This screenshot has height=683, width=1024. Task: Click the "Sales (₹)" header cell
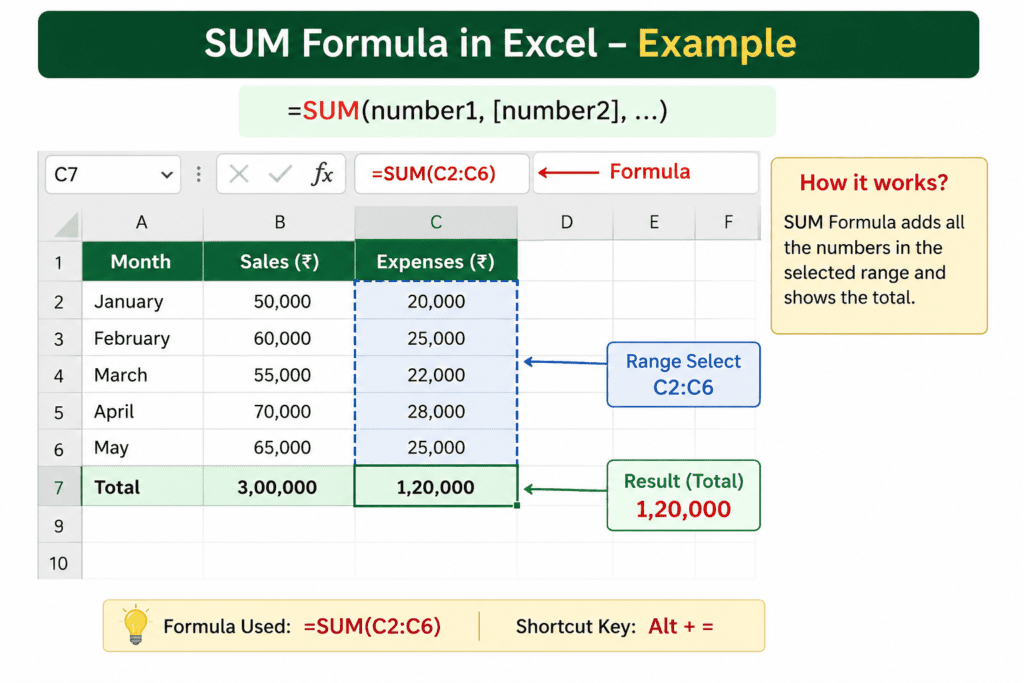coord(279,262)
